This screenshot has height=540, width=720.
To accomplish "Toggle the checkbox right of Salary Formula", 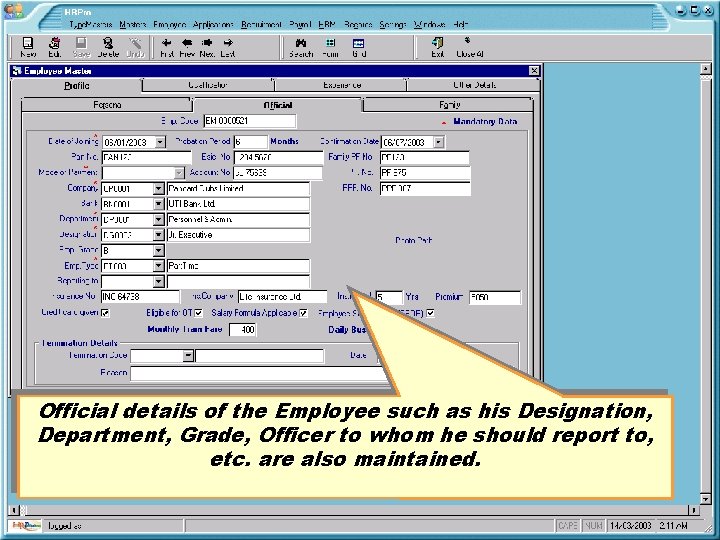I will coord(430,313).
